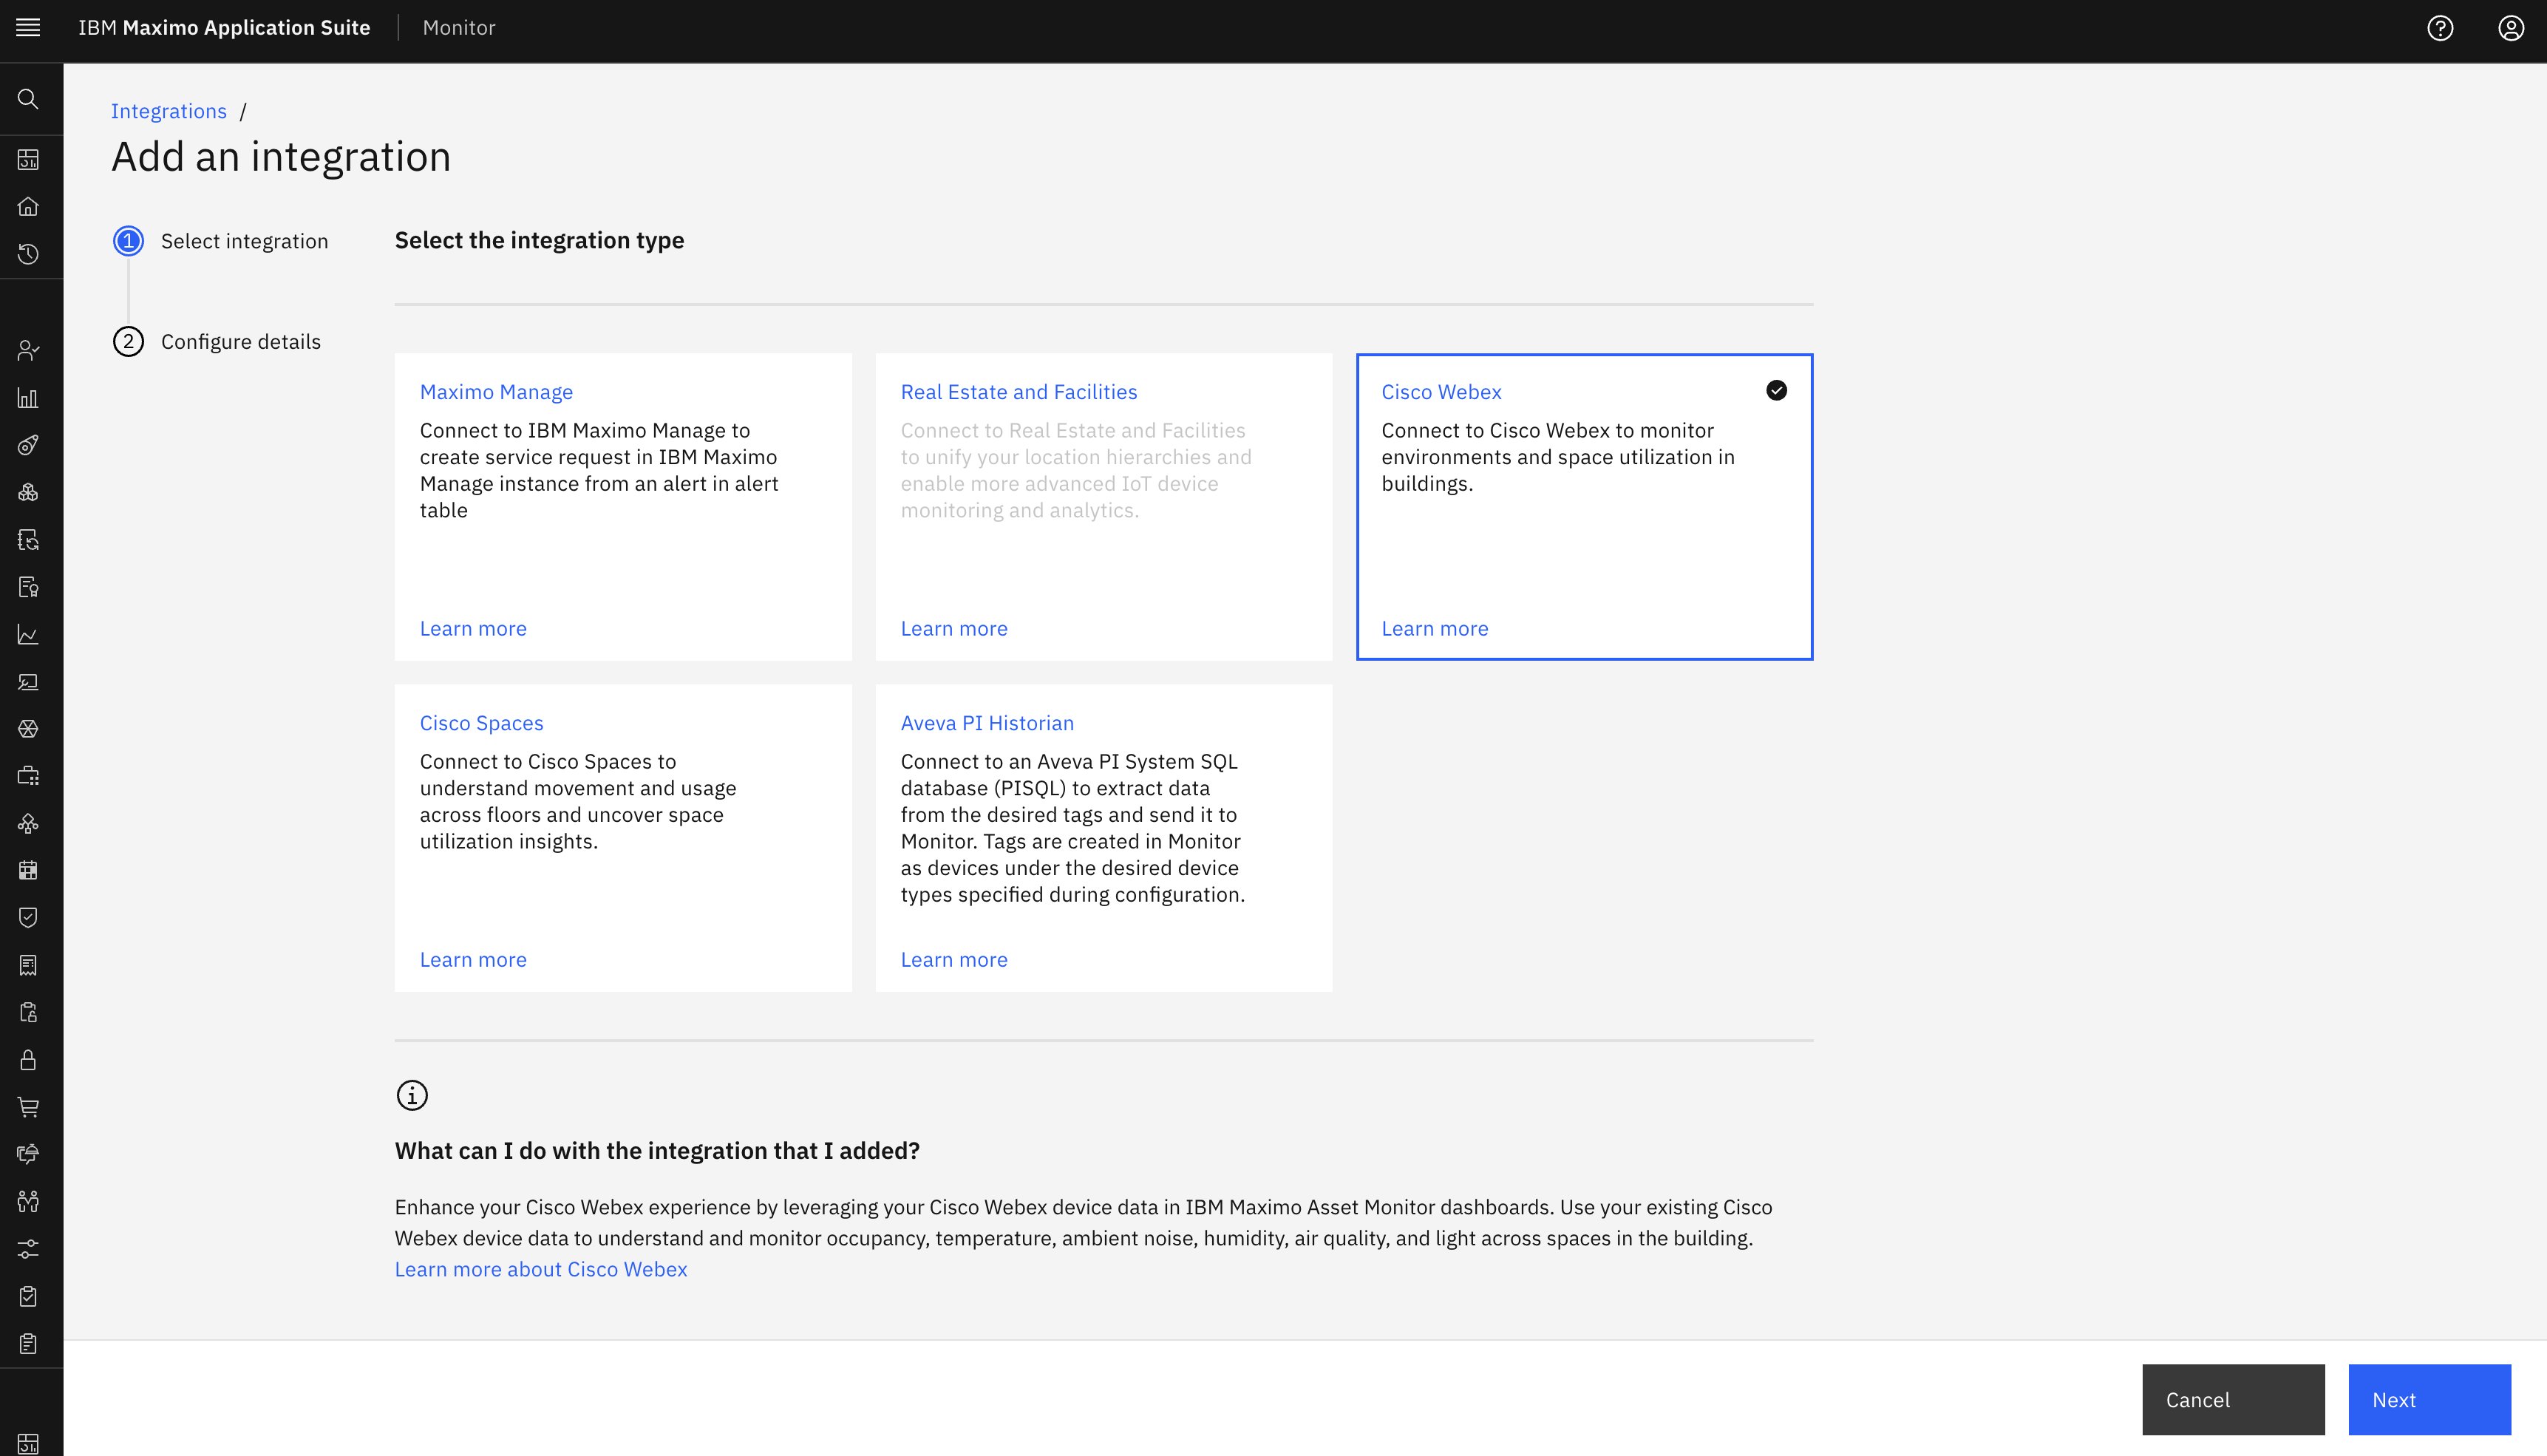The width and height of the screenshot is (2547, 1456).
Task: Select the Cisco Spaces integration card
Action: pyautogui.click(x=623, y=838)
